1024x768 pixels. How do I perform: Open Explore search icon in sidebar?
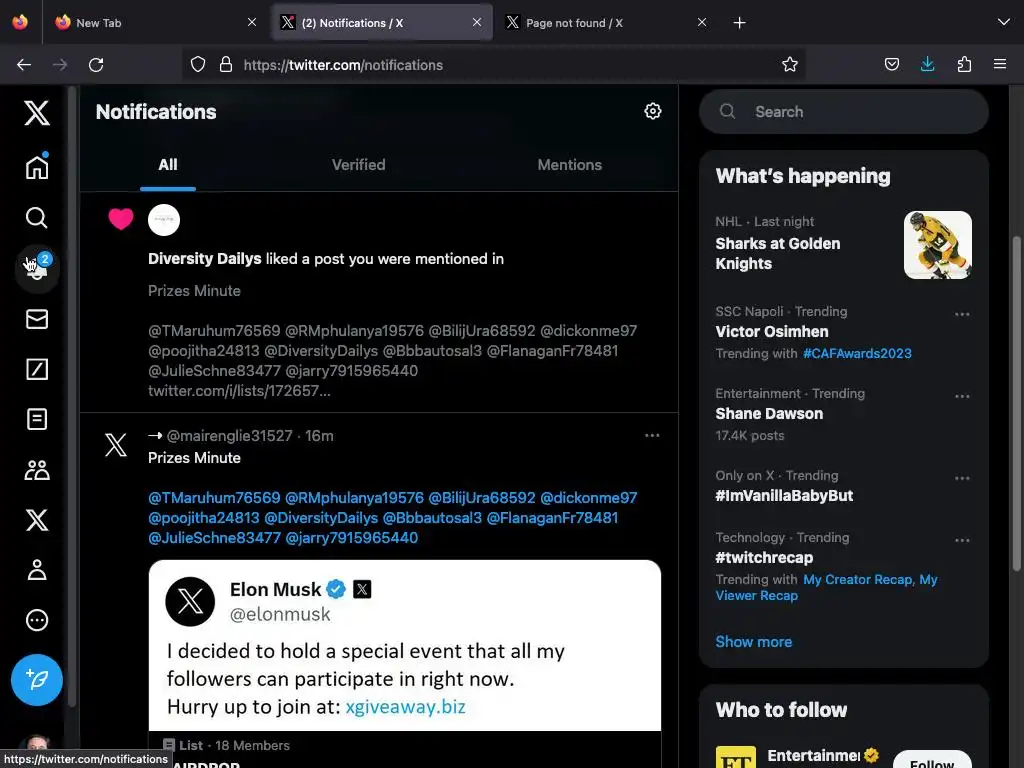37,218
